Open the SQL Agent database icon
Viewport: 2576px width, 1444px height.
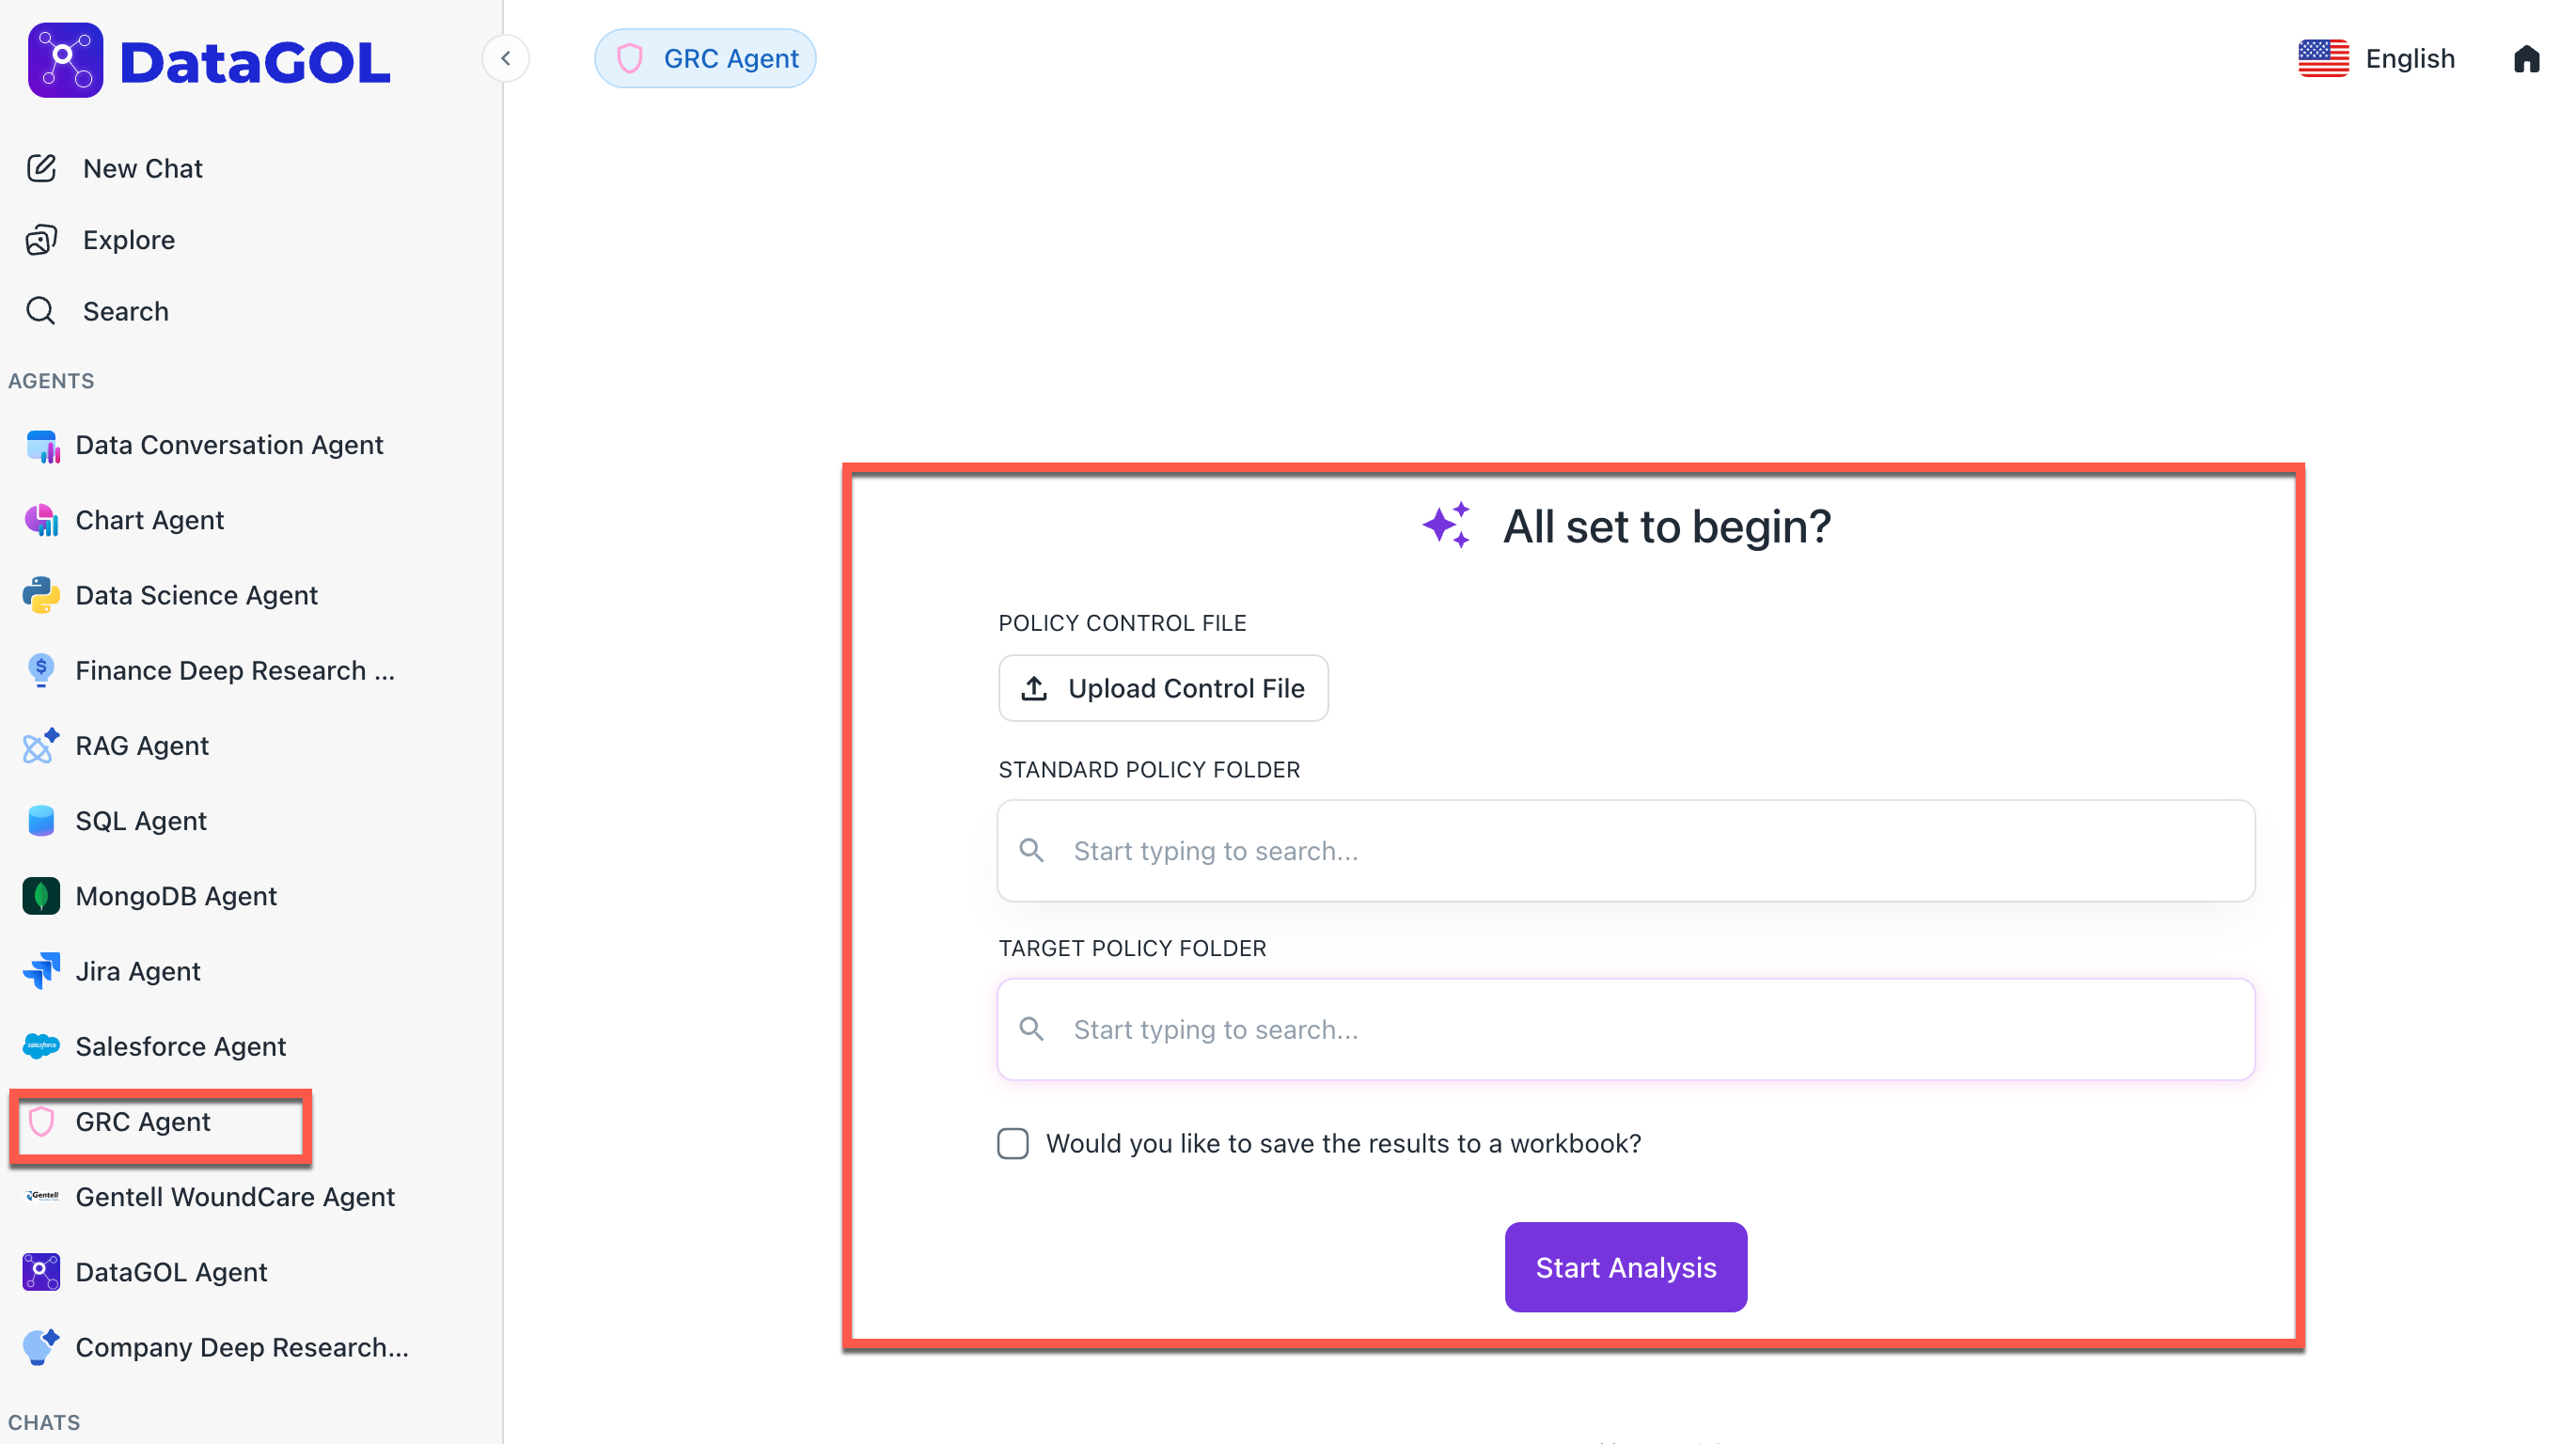click(x=41, y=821)
